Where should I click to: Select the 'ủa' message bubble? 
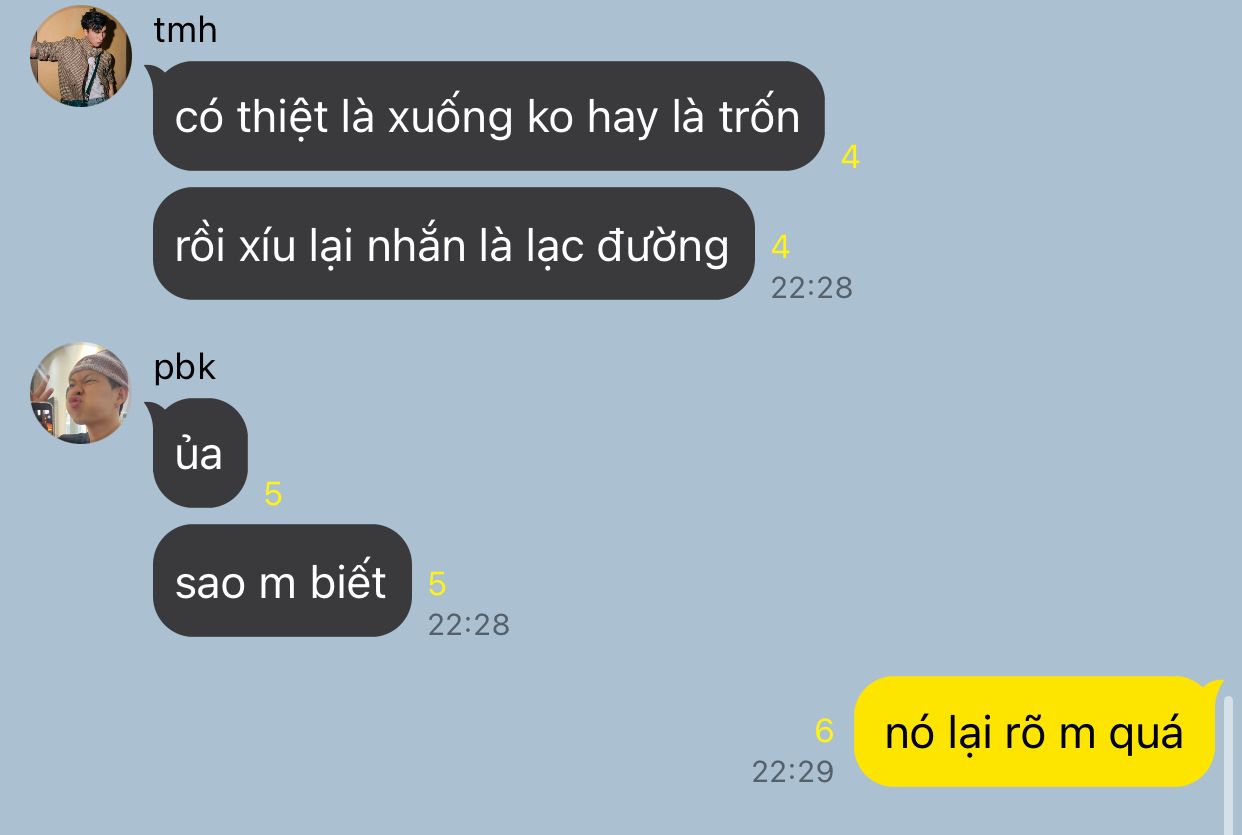coord(198,453)
